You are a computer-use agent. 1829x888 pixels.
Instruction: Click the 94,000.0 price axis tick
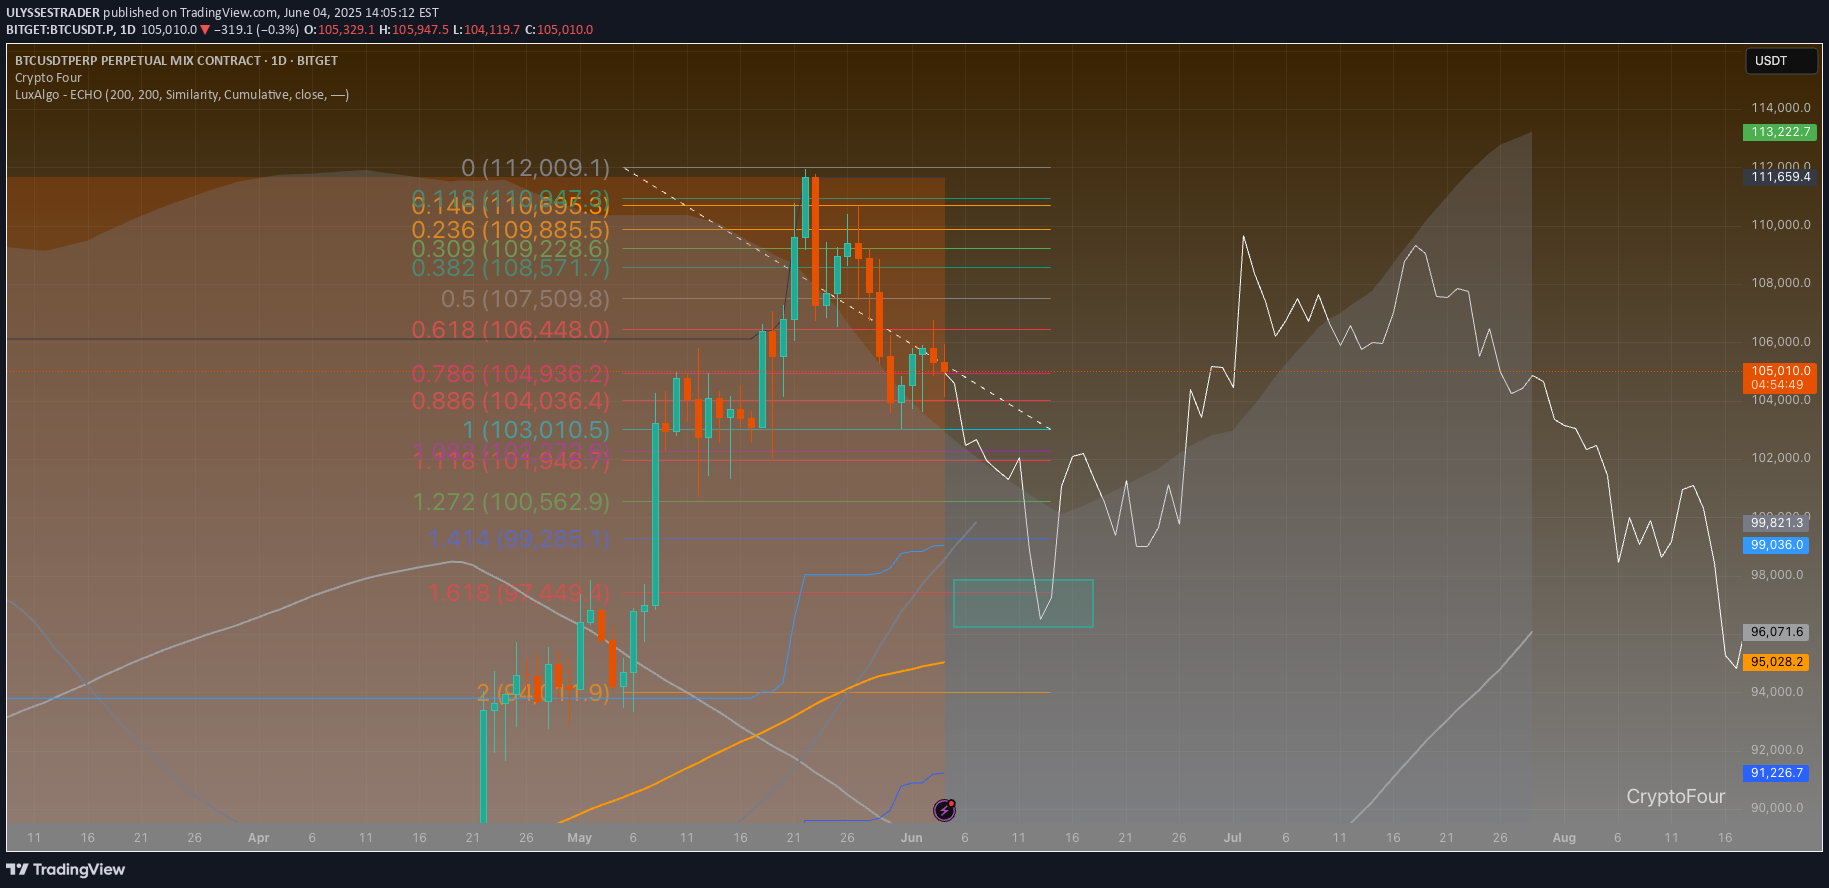(1777, 692)
